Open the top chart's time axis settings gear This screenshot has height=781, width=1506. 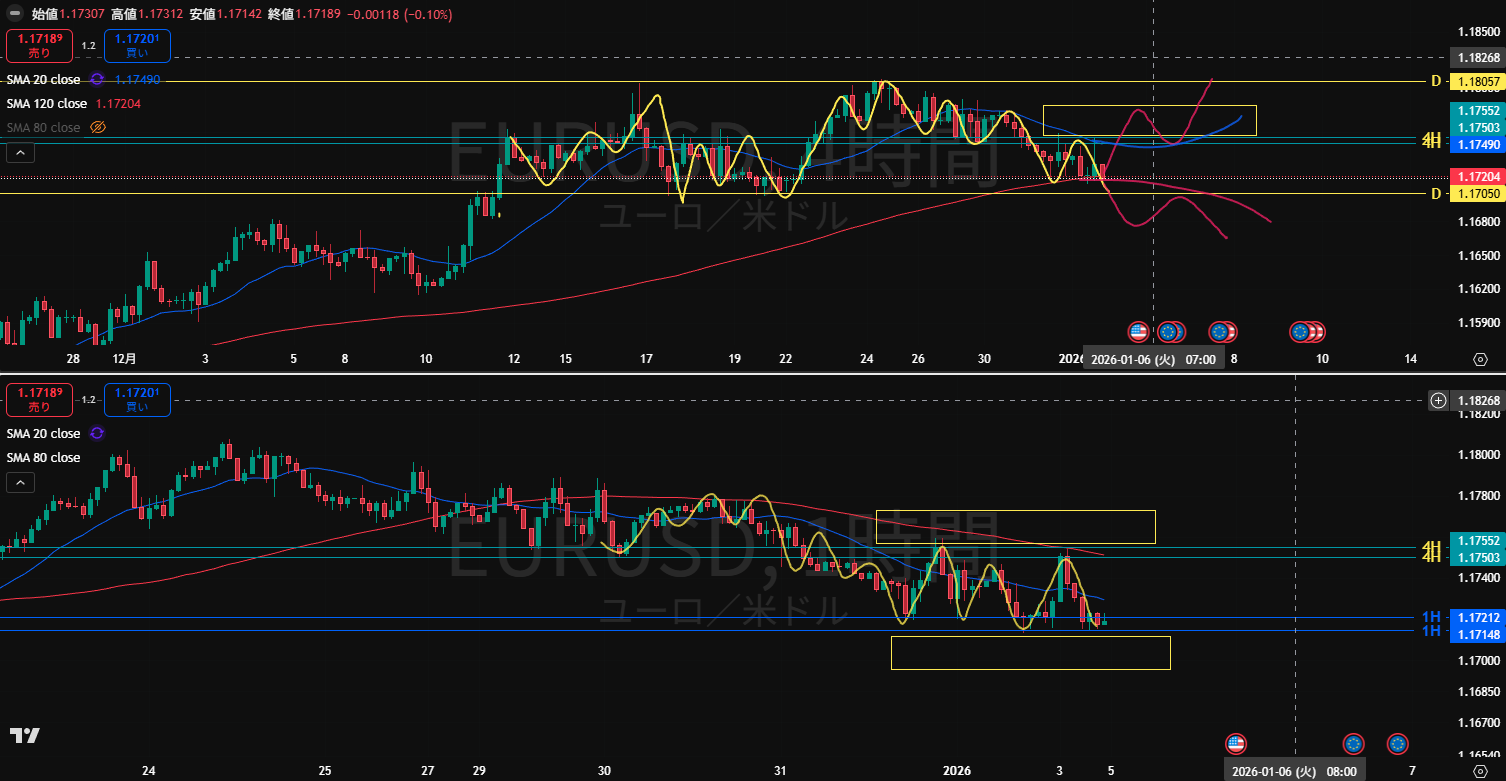point(1480,359)
